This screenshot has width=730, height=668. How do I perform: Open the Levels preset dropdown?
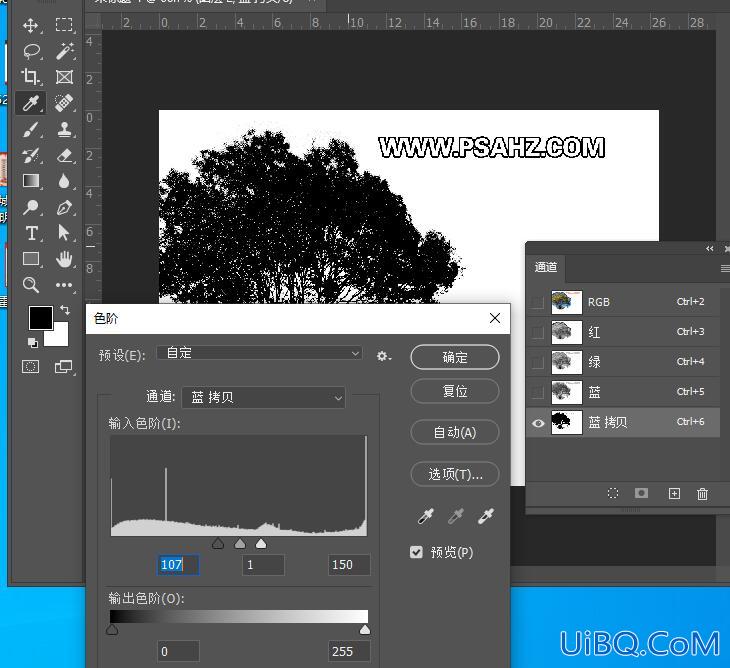[x=259, y=354]
